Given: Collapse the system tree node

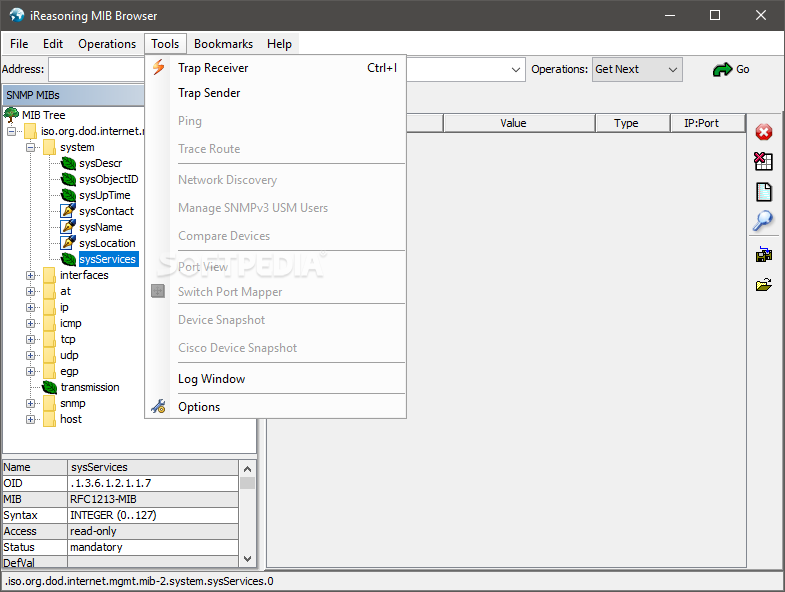Looking at the screenshot, I should [31, 147].
